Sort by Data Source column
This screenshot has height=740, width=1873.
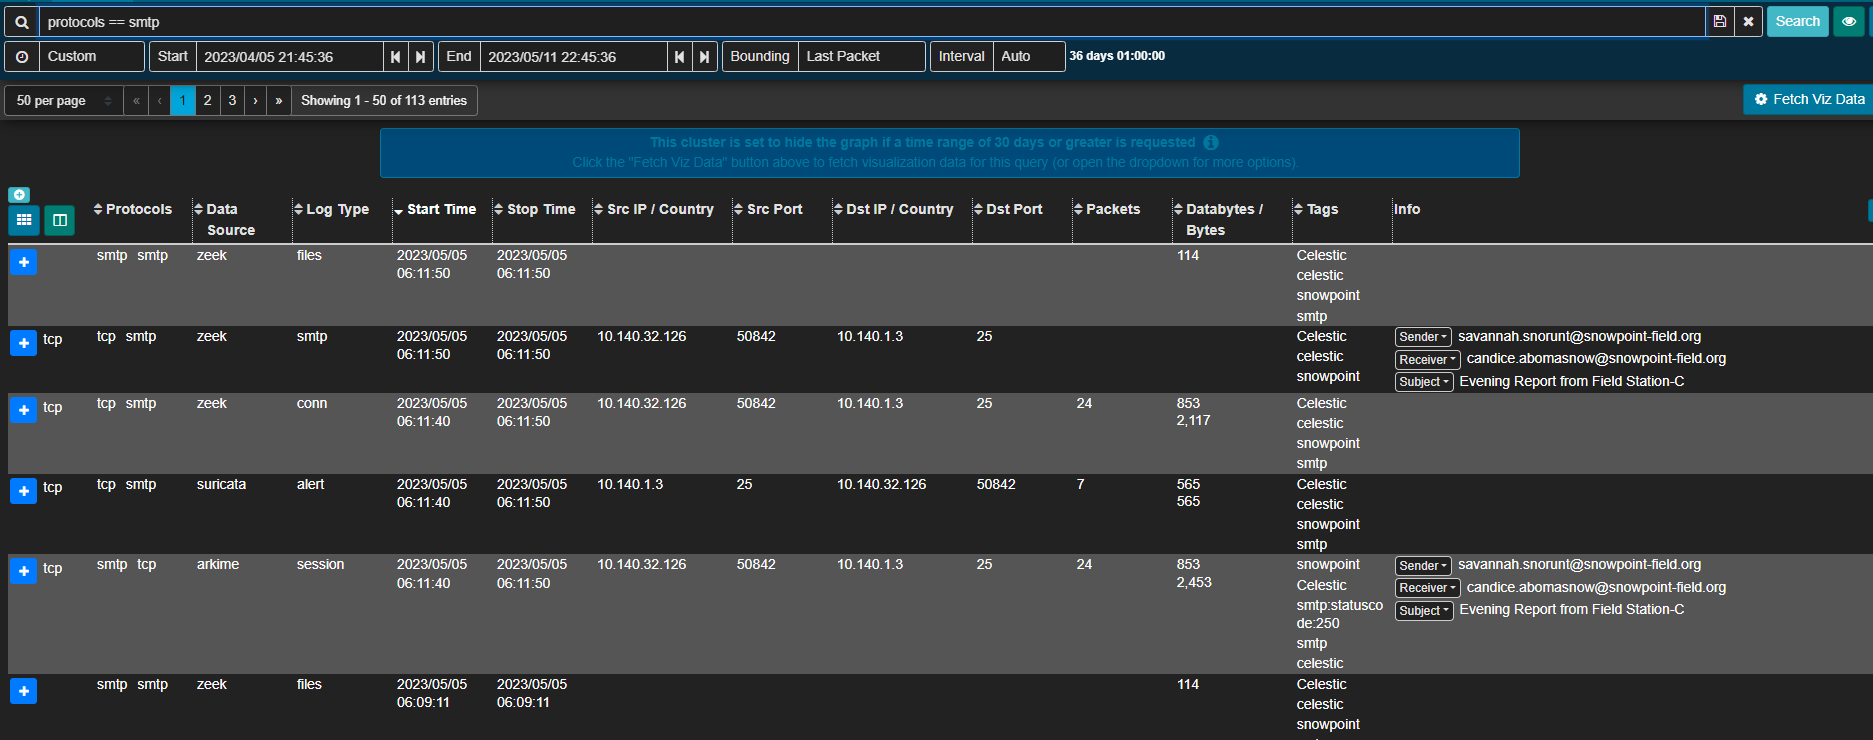click(224, 219)
